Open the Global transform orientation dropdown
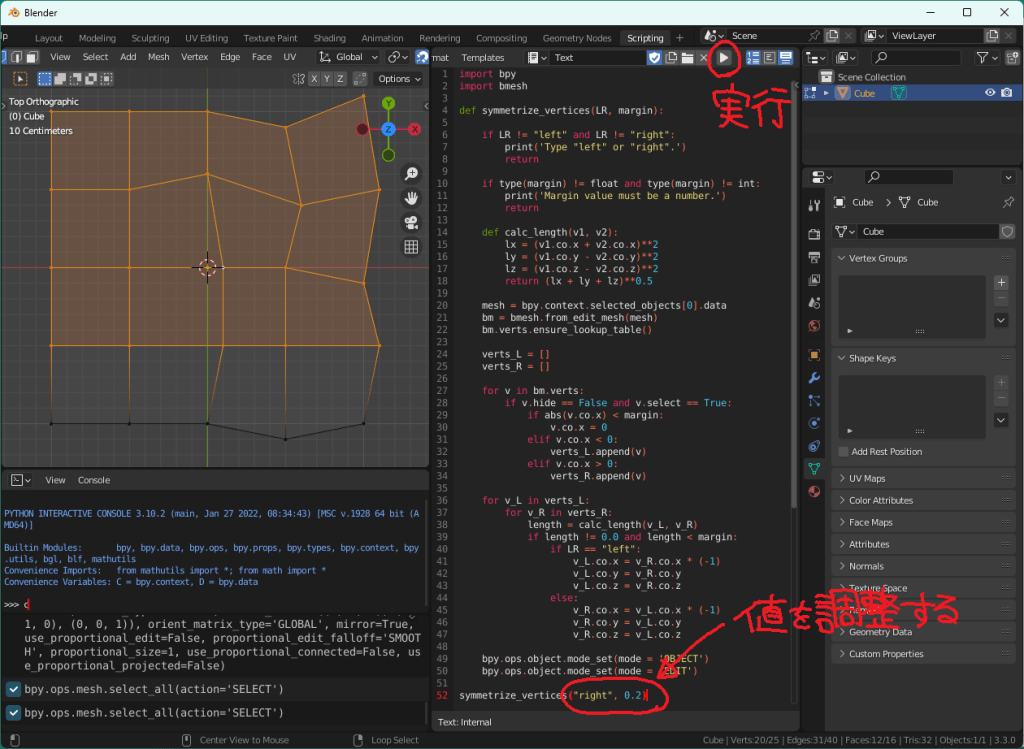This screenshot has width=1024, height=749. [x=349, y=57]
